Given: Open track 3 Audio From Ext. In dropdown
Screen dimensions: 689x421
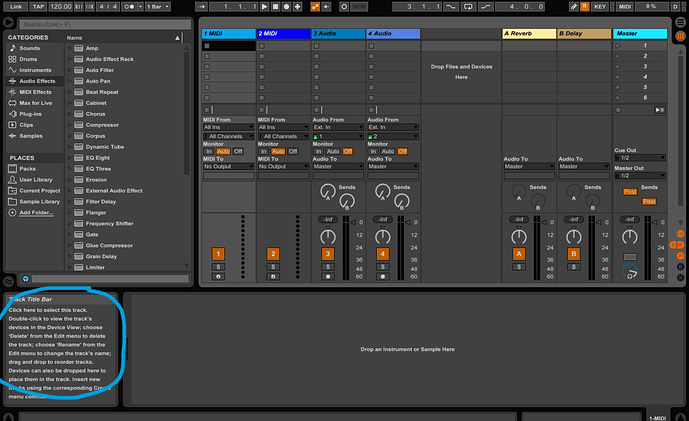Looking at the screenshot, I should (338, 127).
